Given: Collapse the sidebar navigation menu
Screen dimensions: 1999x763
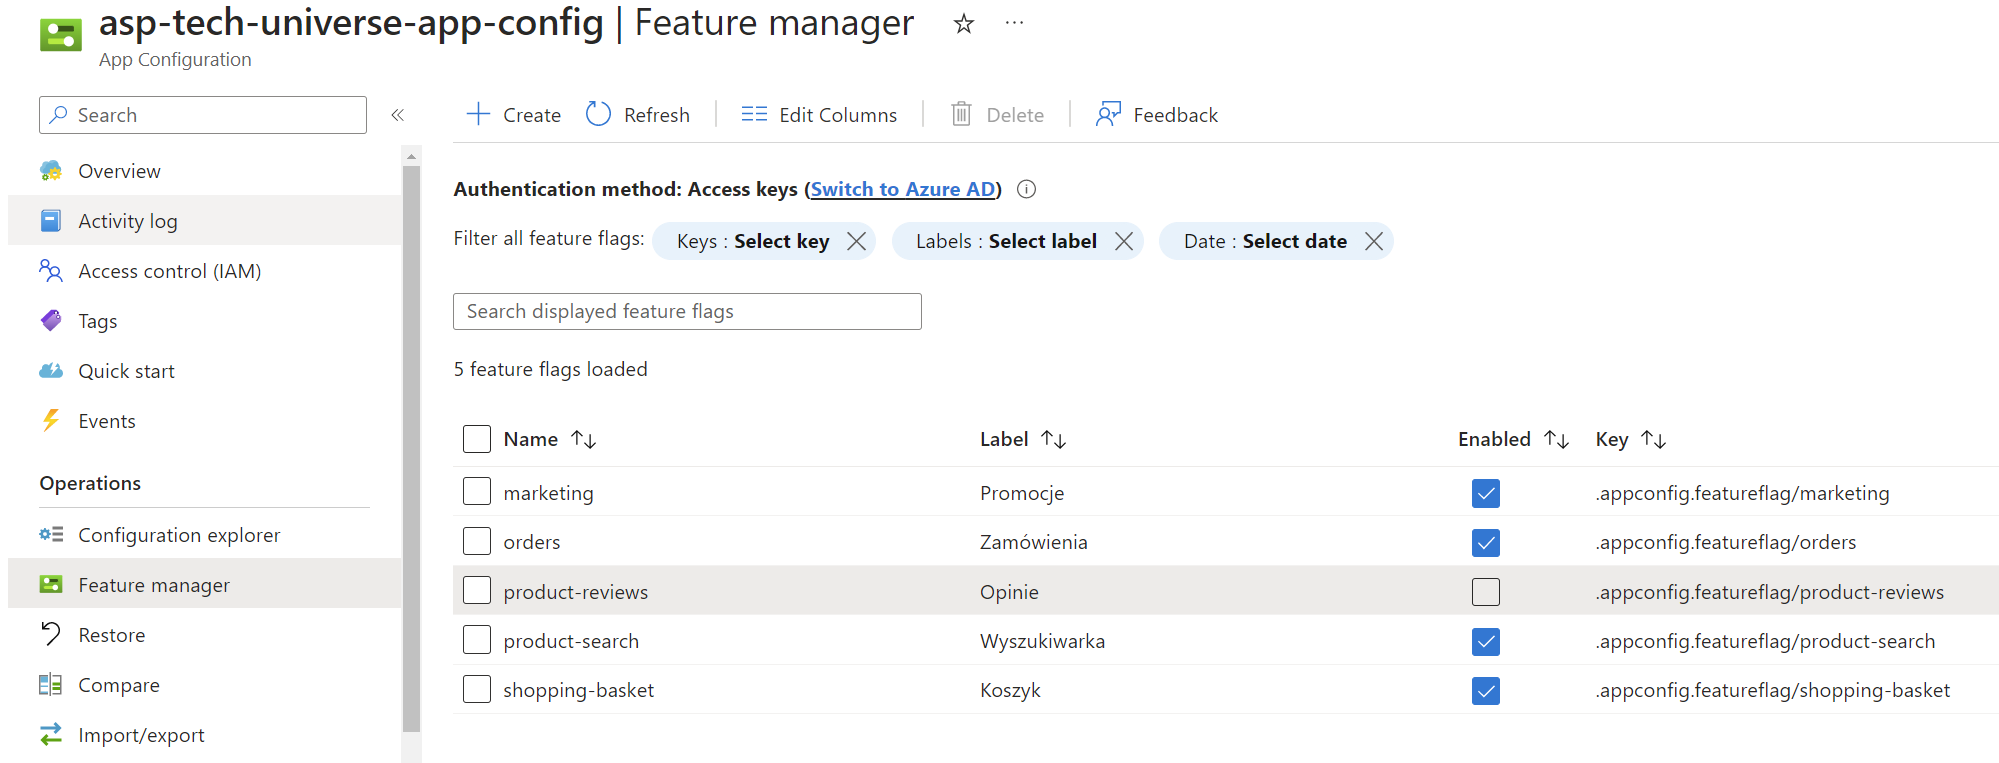Looking at the screenshot, I should click(x=397, y=115).
